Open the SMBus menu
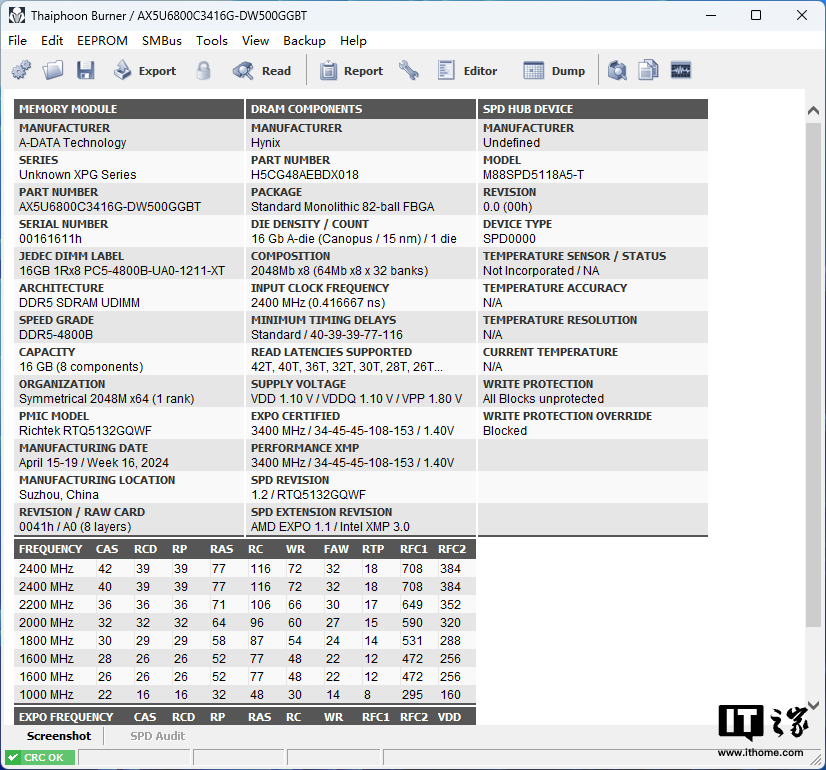The width and height of the screenshot is (826, 770). click(162, 41)
